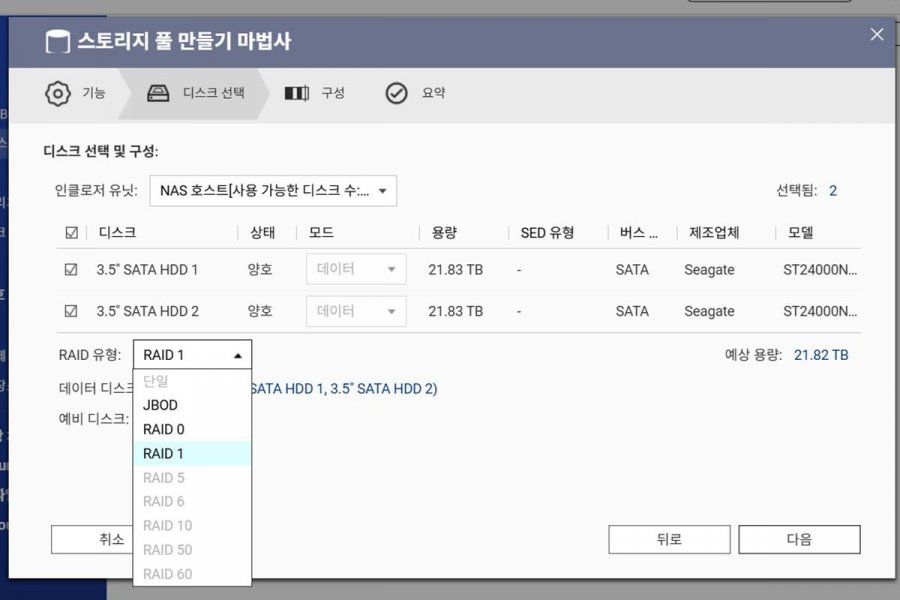Click the 뒤로 back button
Screen dimensions: 900x600
(669, 539)
